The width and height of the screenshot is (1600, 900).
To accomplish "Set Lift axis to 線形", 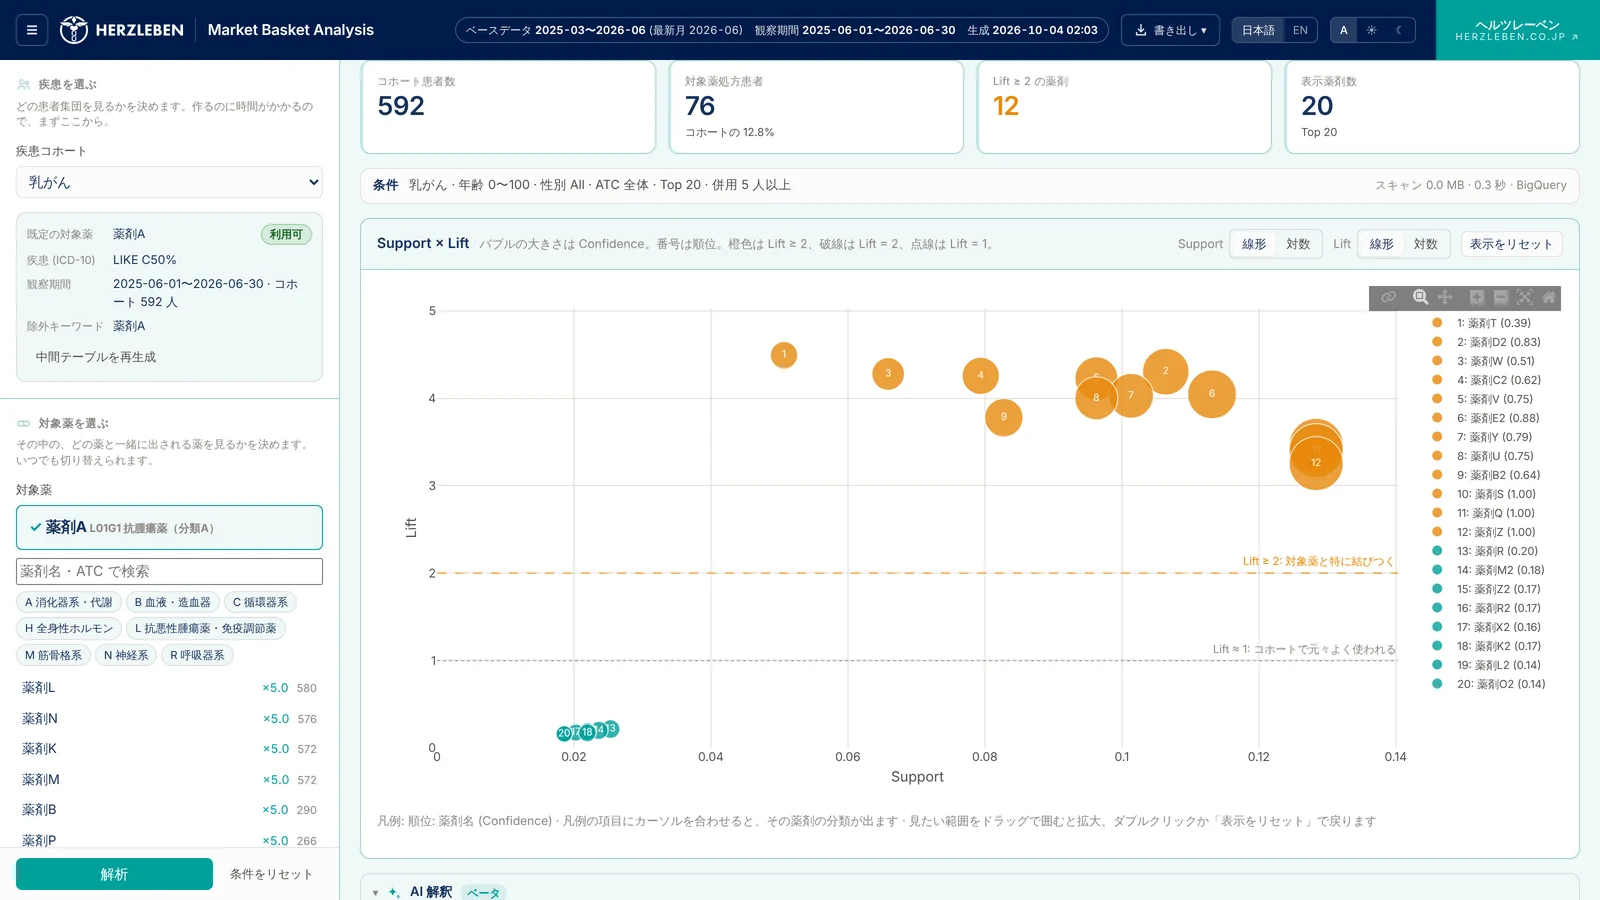I will point(1381,244).
